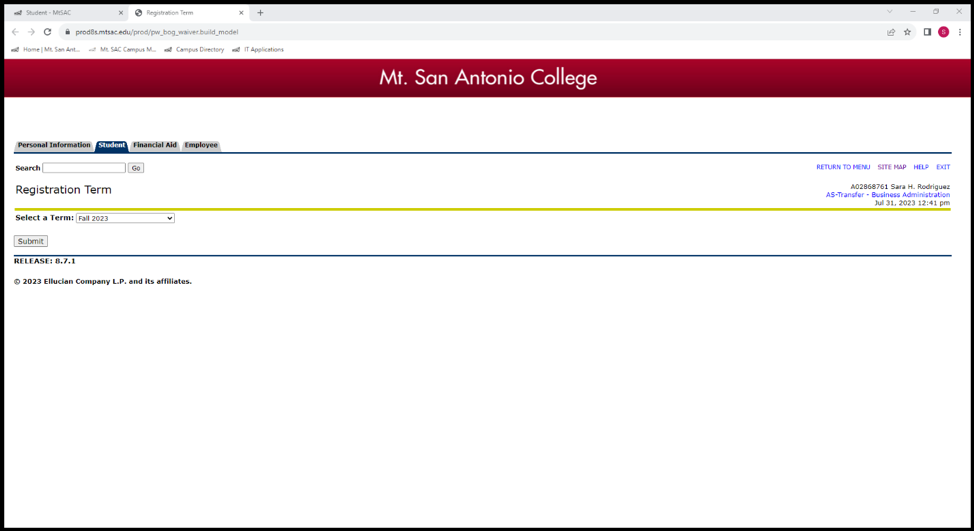Click the Ellucian Company copyright text
The height and width of the screenshot is (531, 974).
click(x=102, y=281)
